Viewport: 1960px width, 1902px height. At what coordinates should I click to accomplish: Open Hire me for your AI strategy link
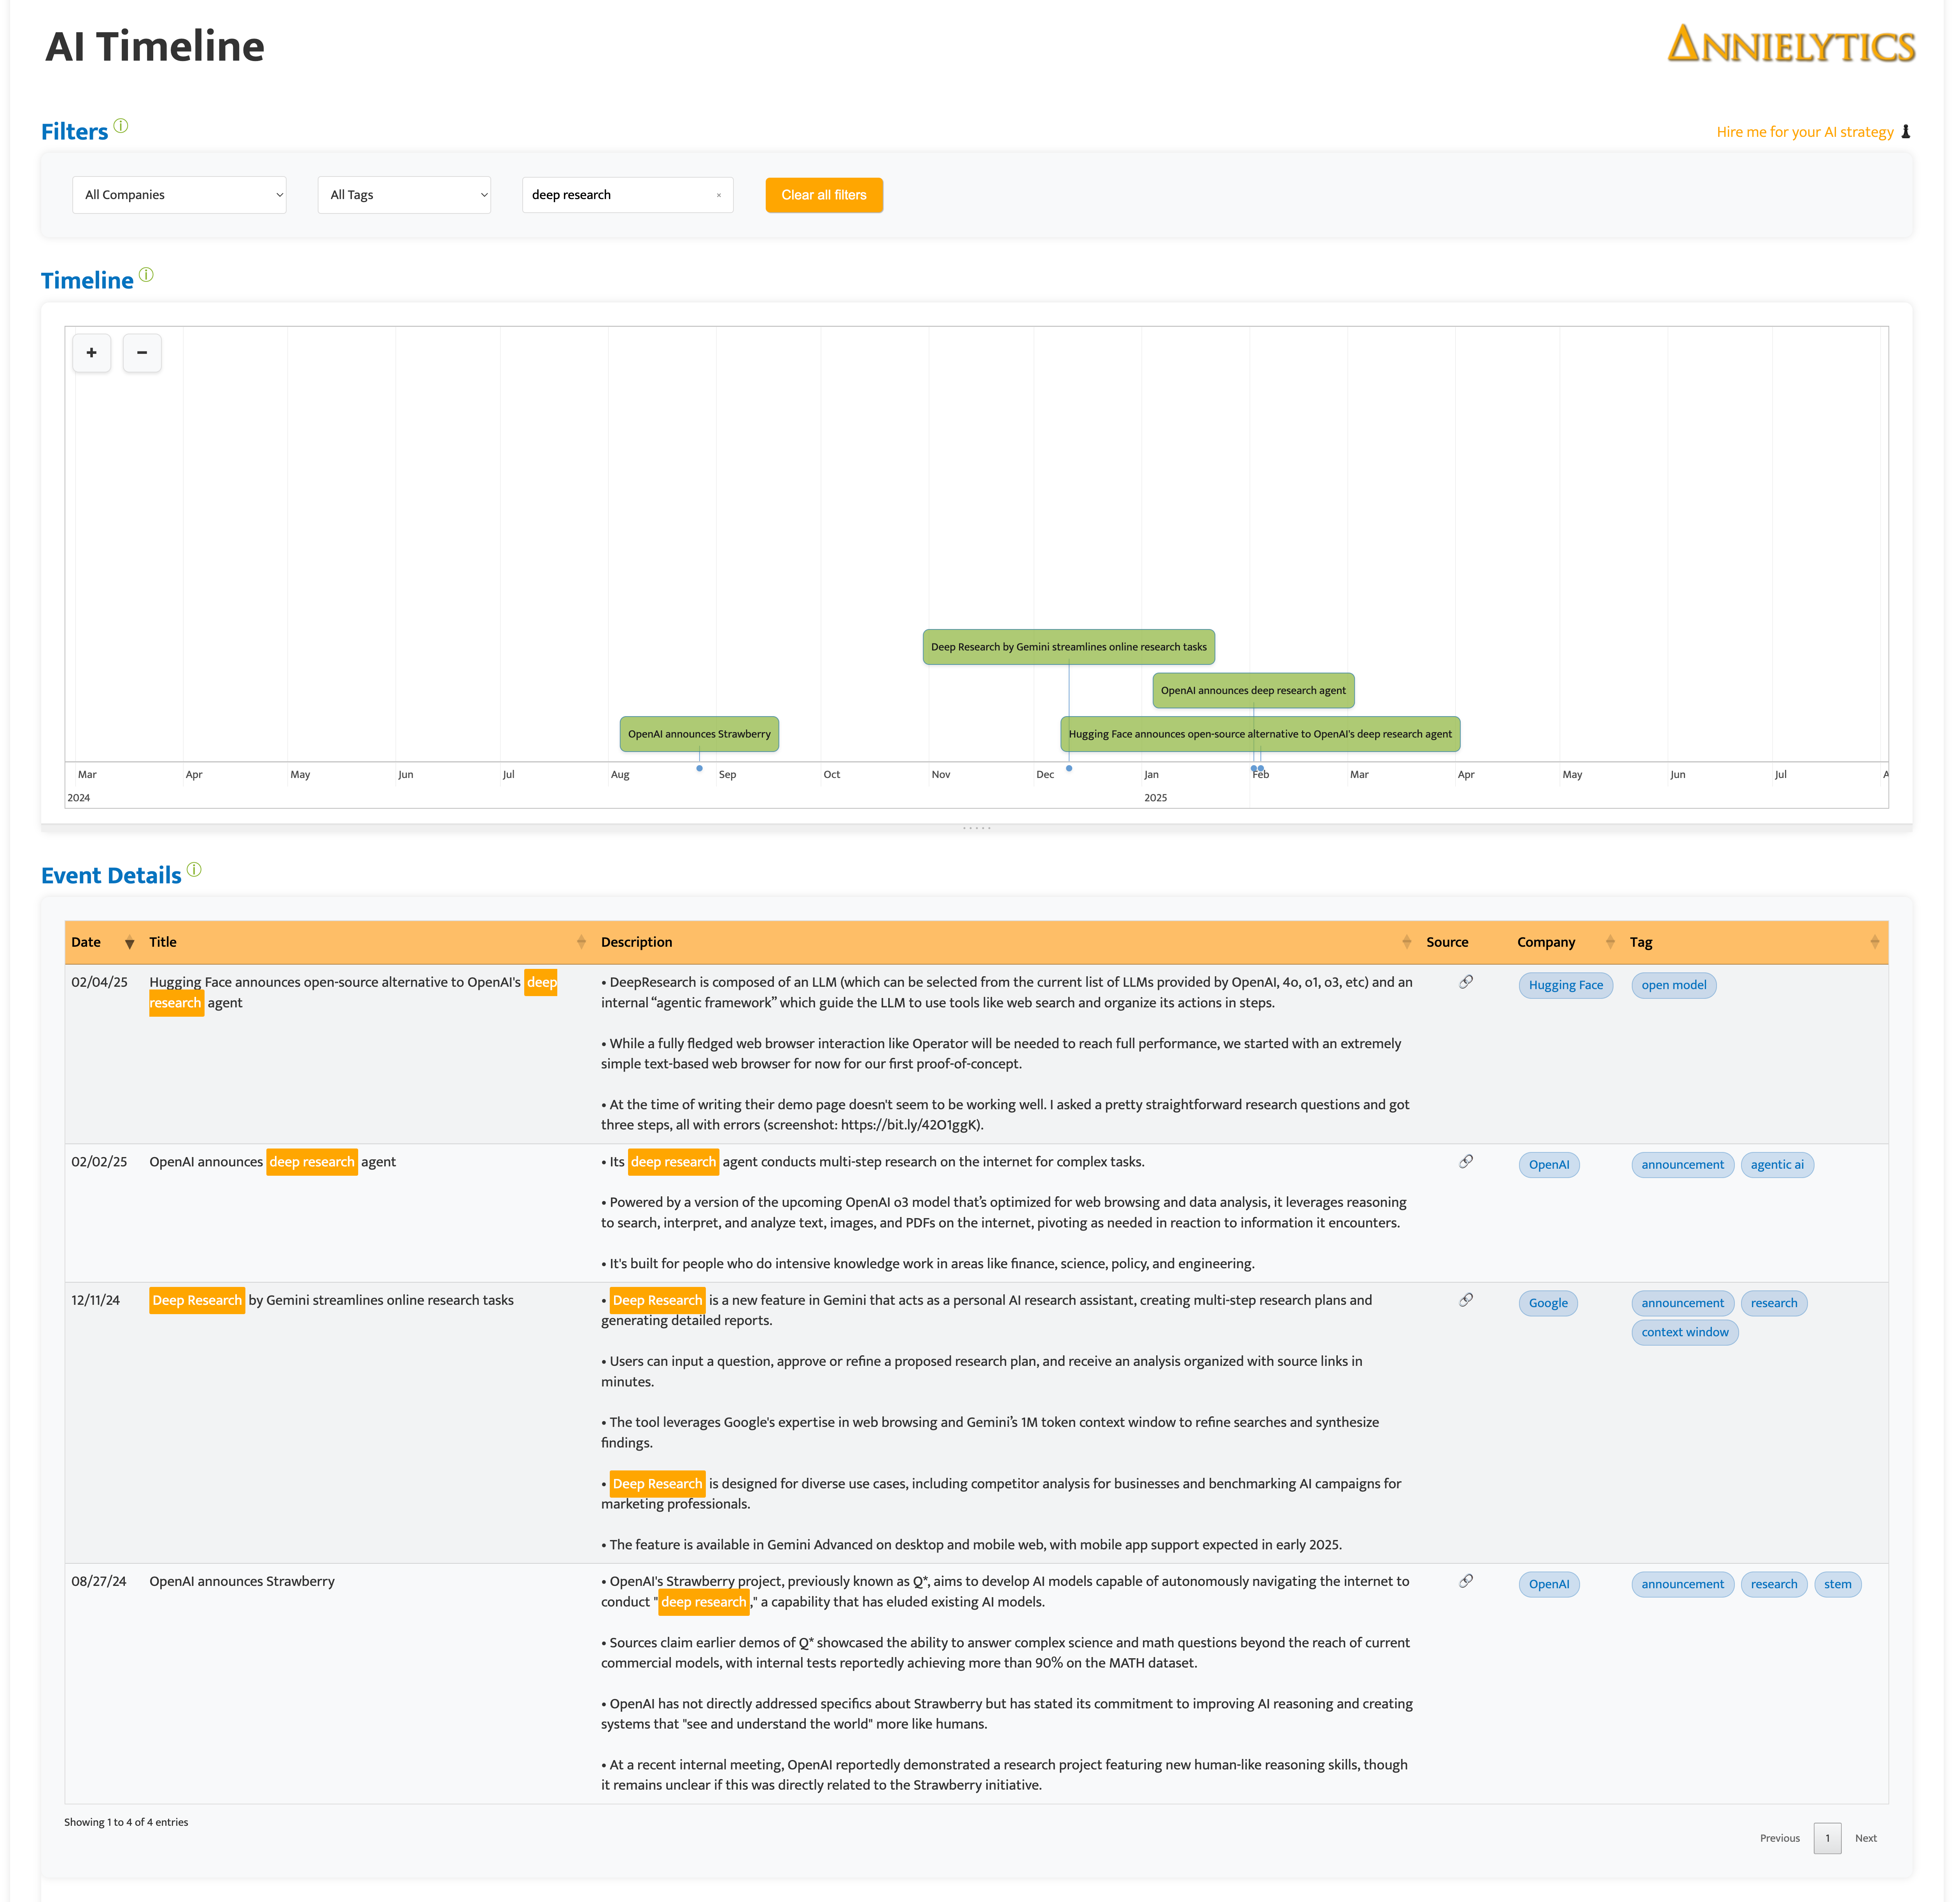click(1804, 132)
